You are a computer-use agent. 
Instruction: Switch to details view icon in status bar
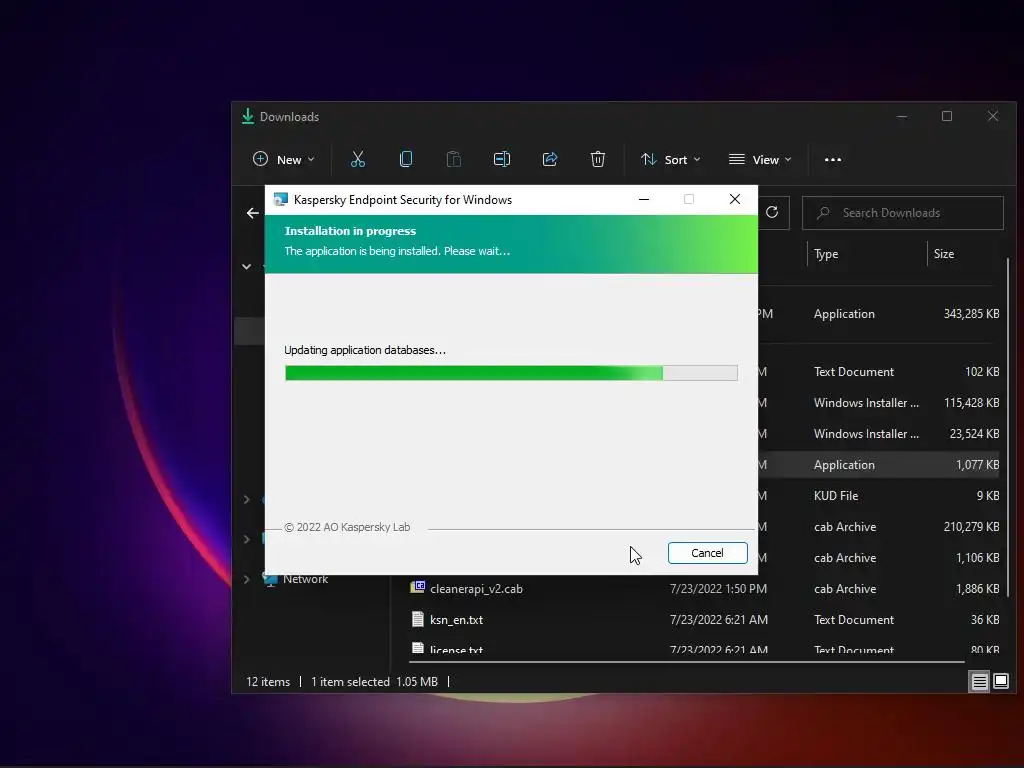coord(980,682)
